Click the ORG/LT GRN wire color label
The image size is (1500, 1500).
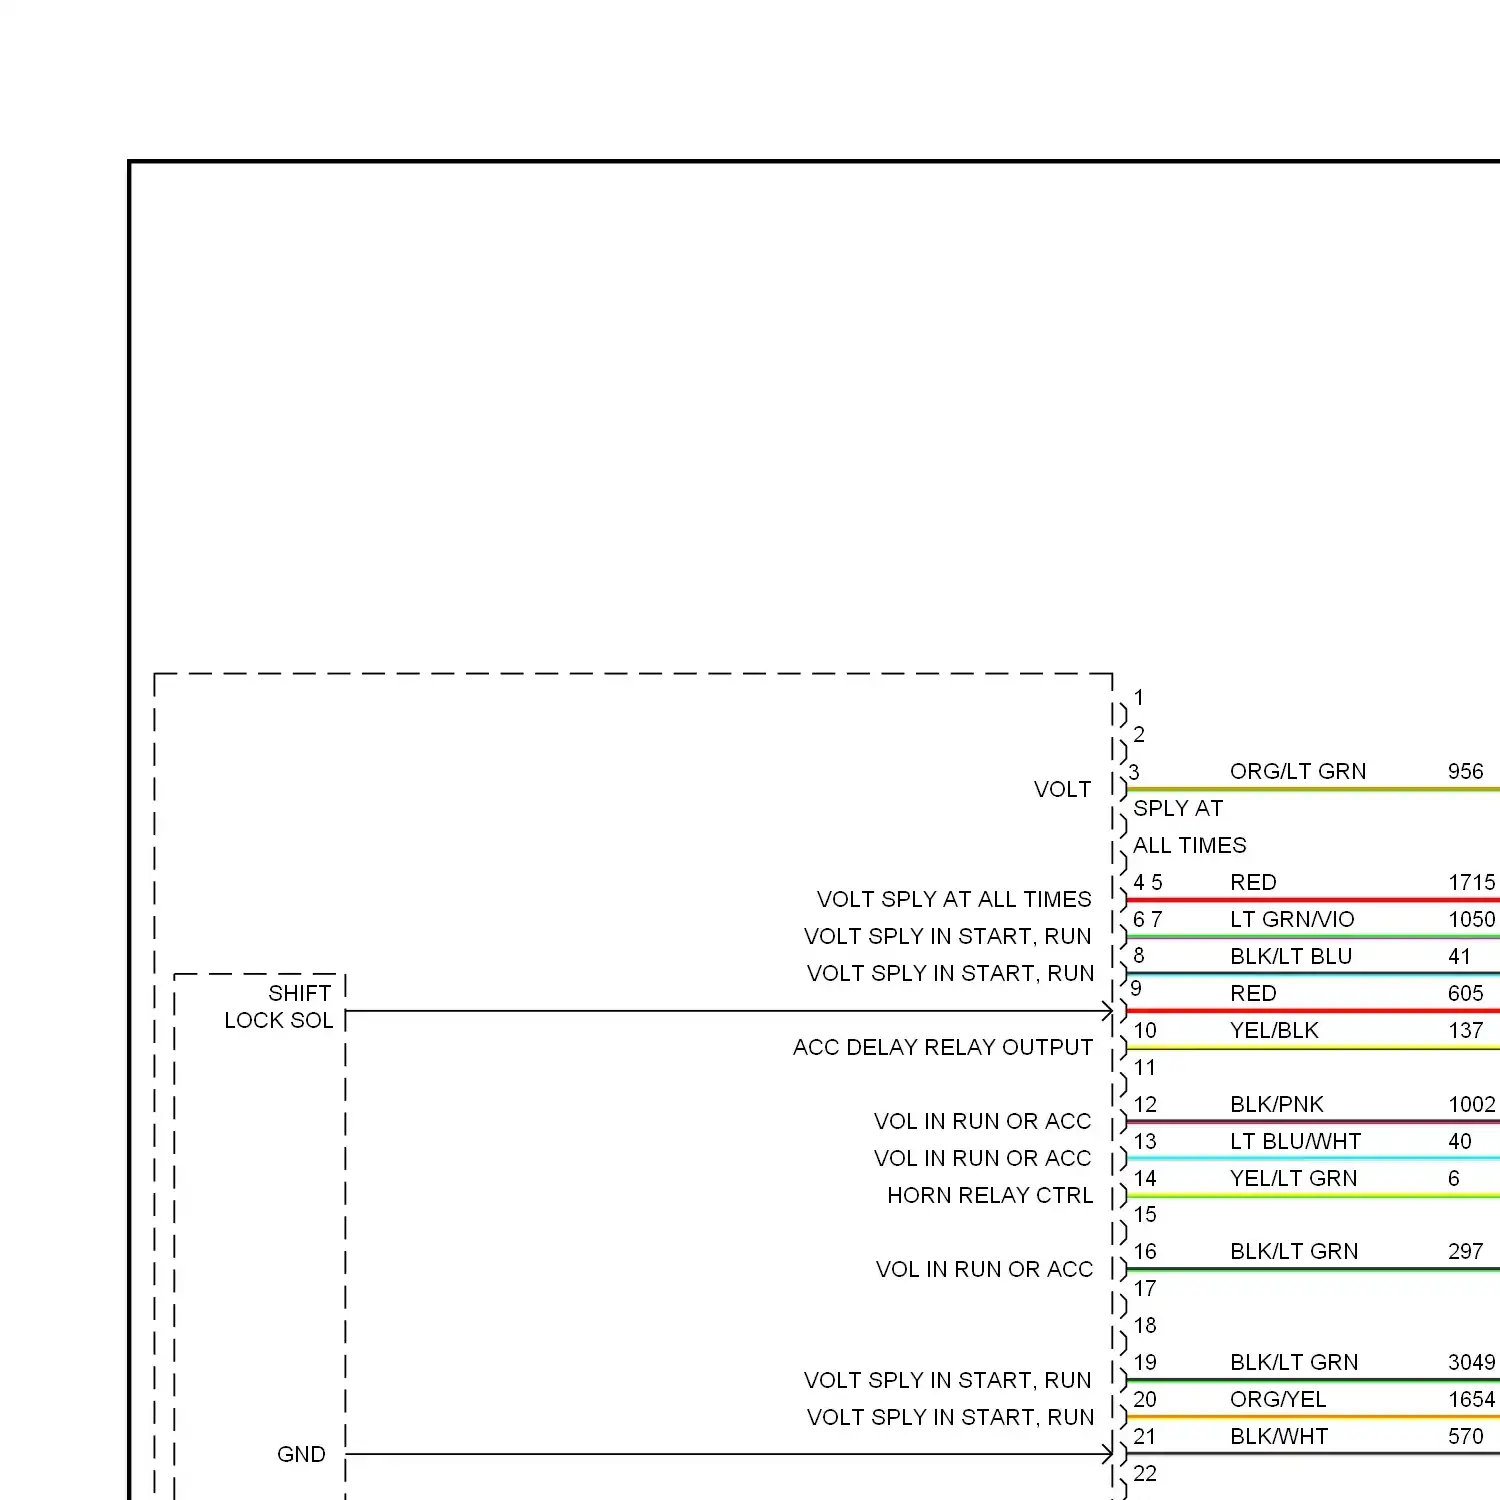[x=1297, y=771]
